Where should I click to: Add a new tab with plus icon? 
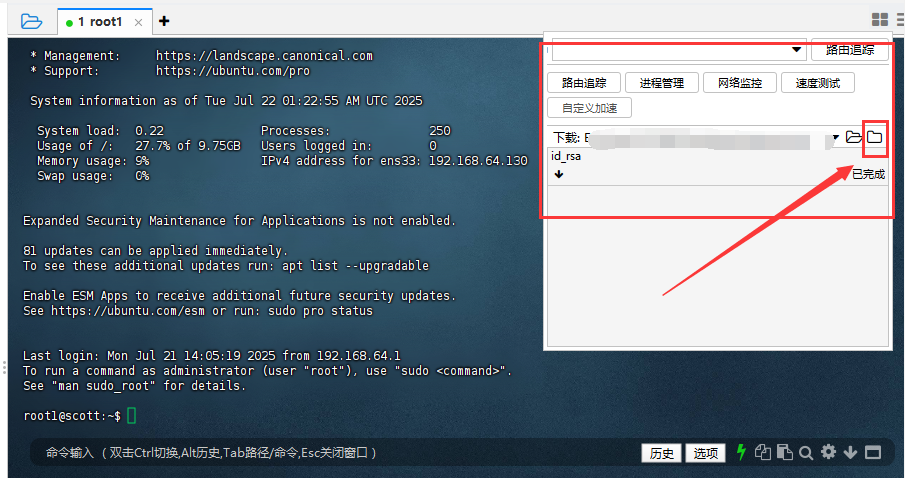pos(164,21)
